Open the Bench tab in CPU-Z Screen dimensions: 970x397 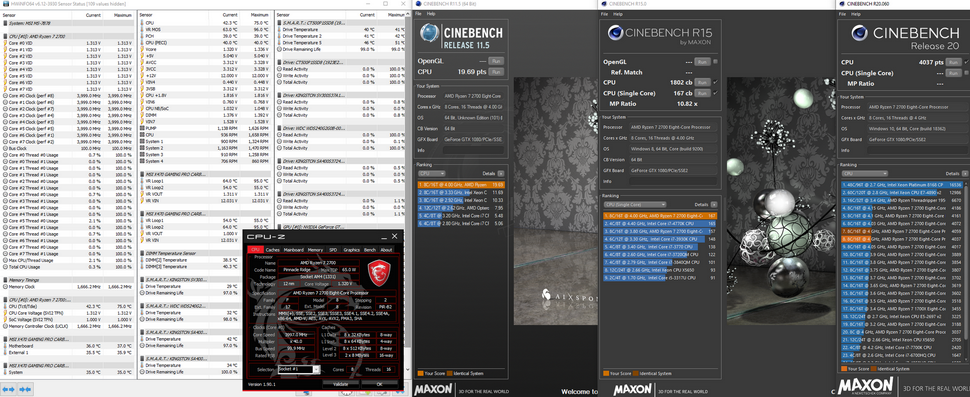370,250
